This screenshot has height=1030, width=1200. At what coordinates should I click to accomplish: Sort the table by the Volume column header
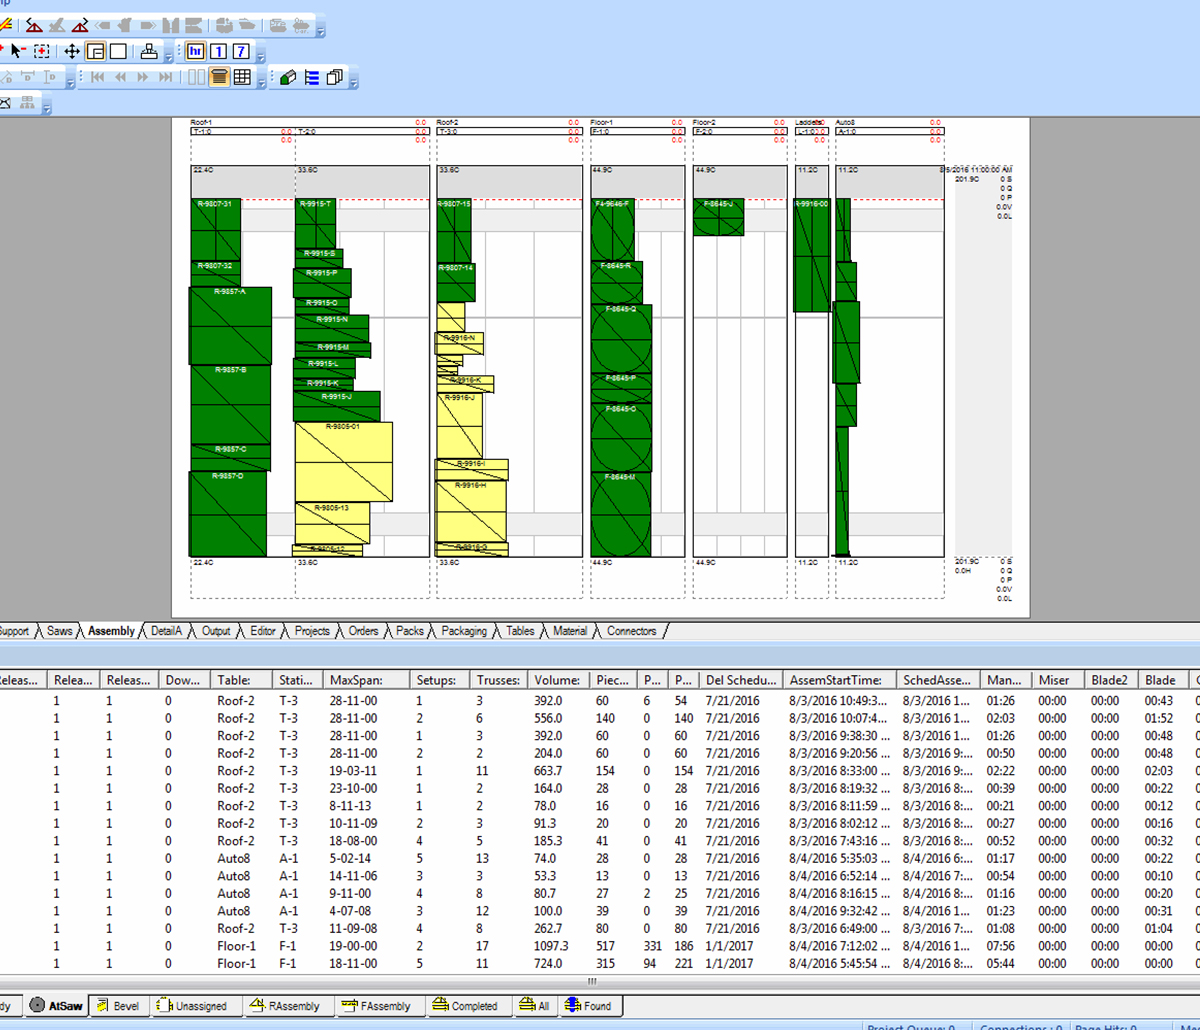pyautogui.click(x=557, y=679)
